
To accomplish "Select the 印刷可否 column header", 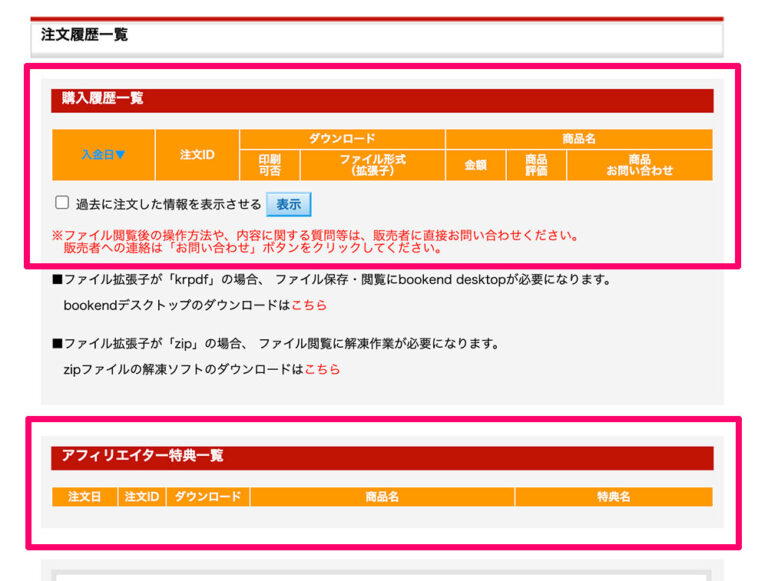I will 269,165.
